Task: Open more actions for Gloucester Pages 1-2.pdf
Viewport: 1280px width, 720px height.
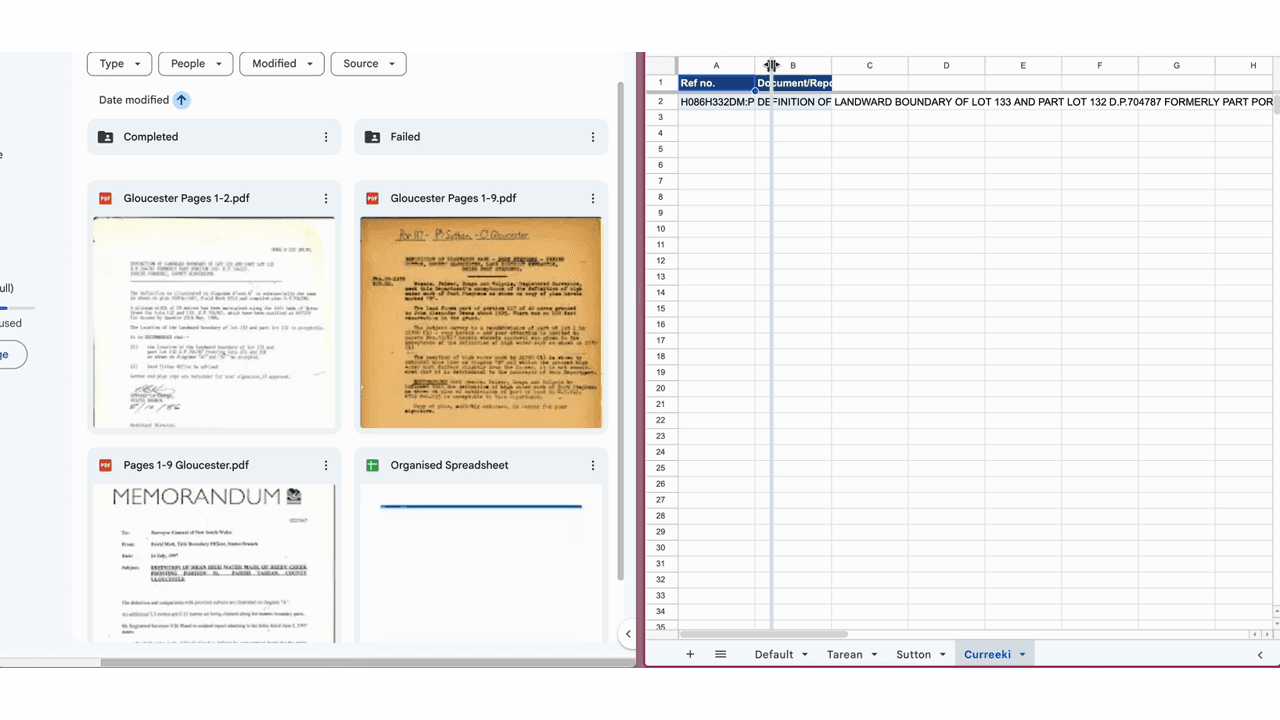Action: pyautogui.click(x=326, y=198)
